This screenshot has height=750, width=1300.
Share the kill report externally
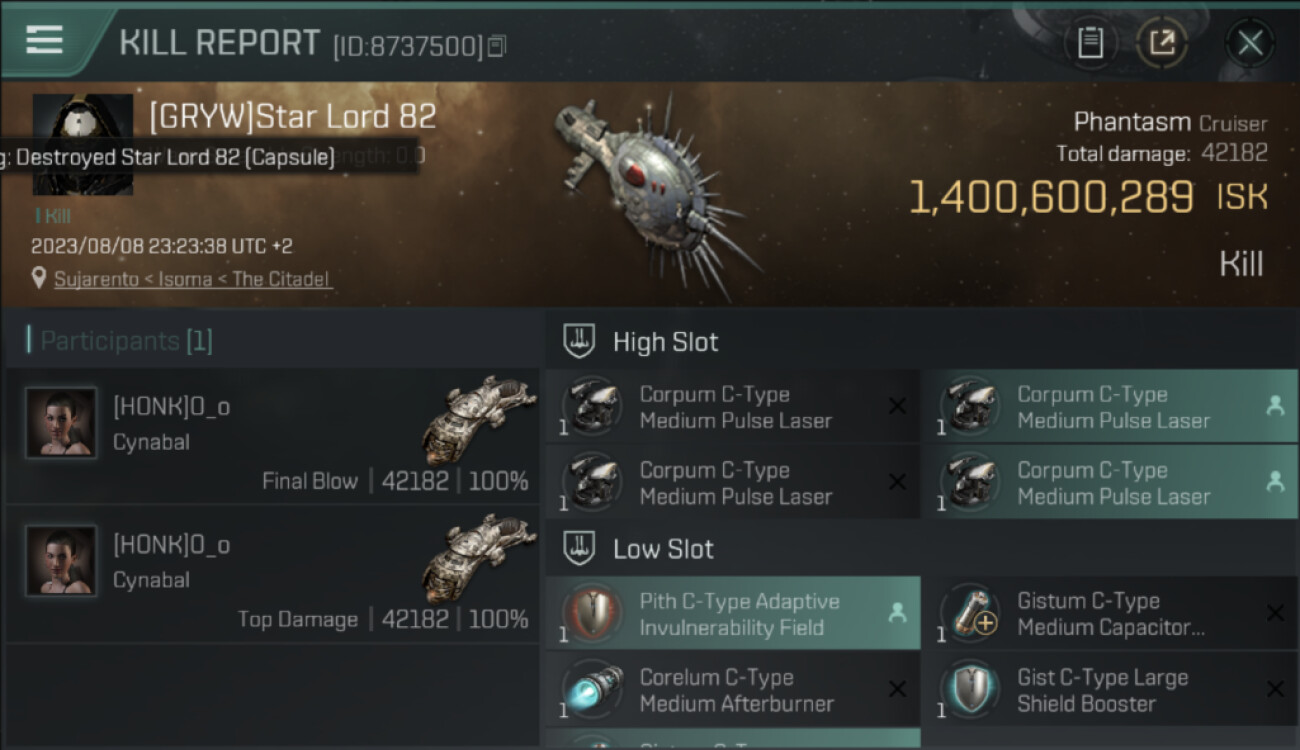1162,43
